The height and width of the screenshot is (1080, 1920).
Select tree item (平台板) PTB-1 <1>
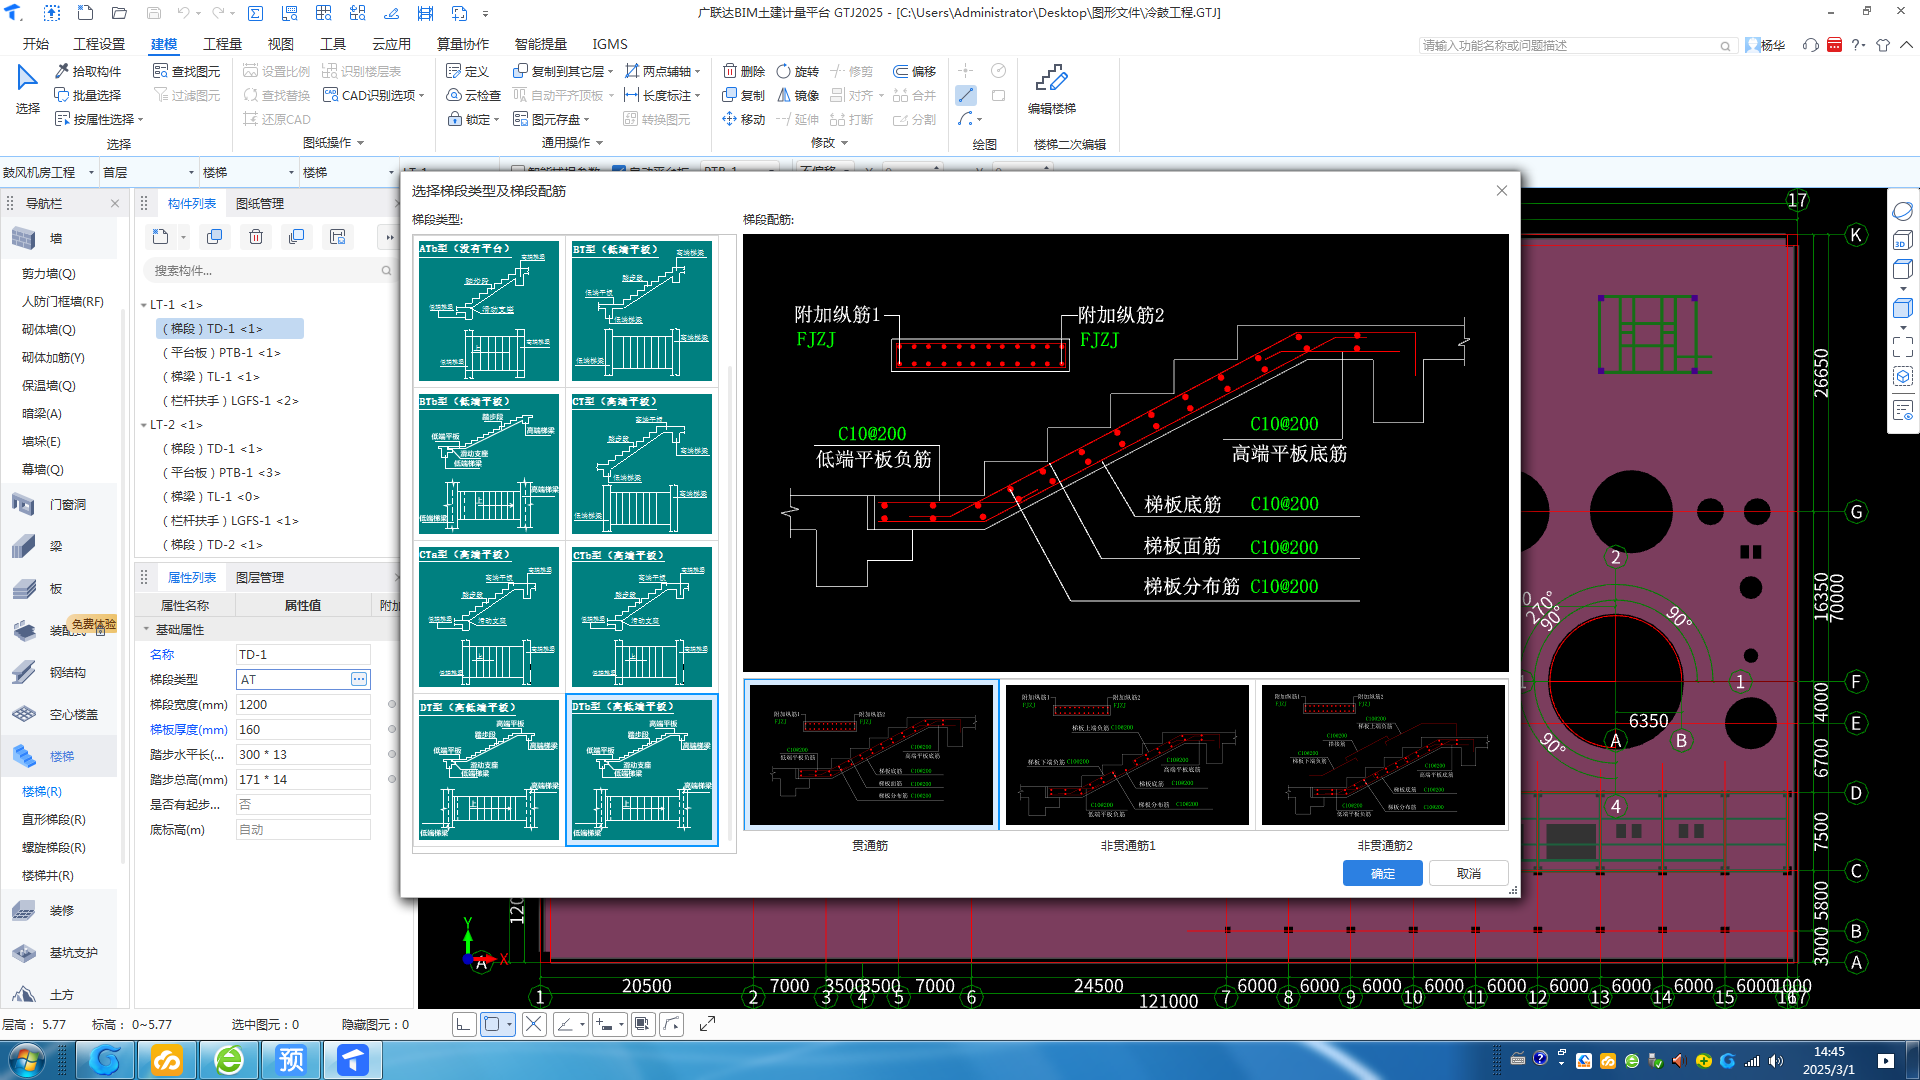[222, 352]
